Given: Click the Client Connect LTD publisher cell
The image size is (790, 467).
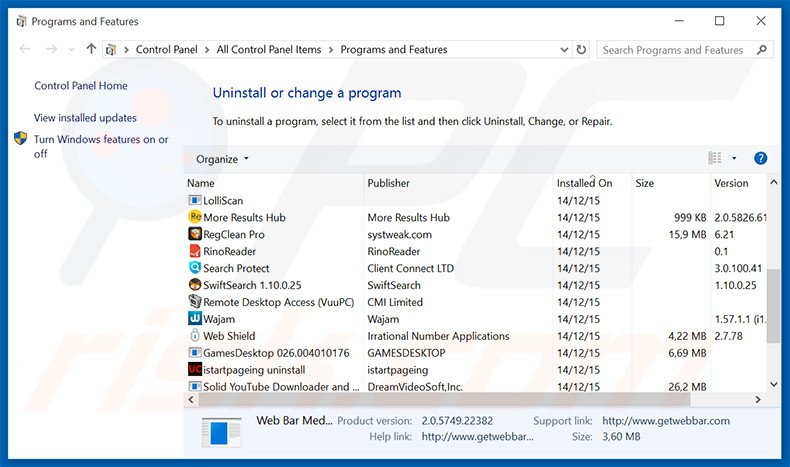Looking at the screenshot, I should click(411, 268).
